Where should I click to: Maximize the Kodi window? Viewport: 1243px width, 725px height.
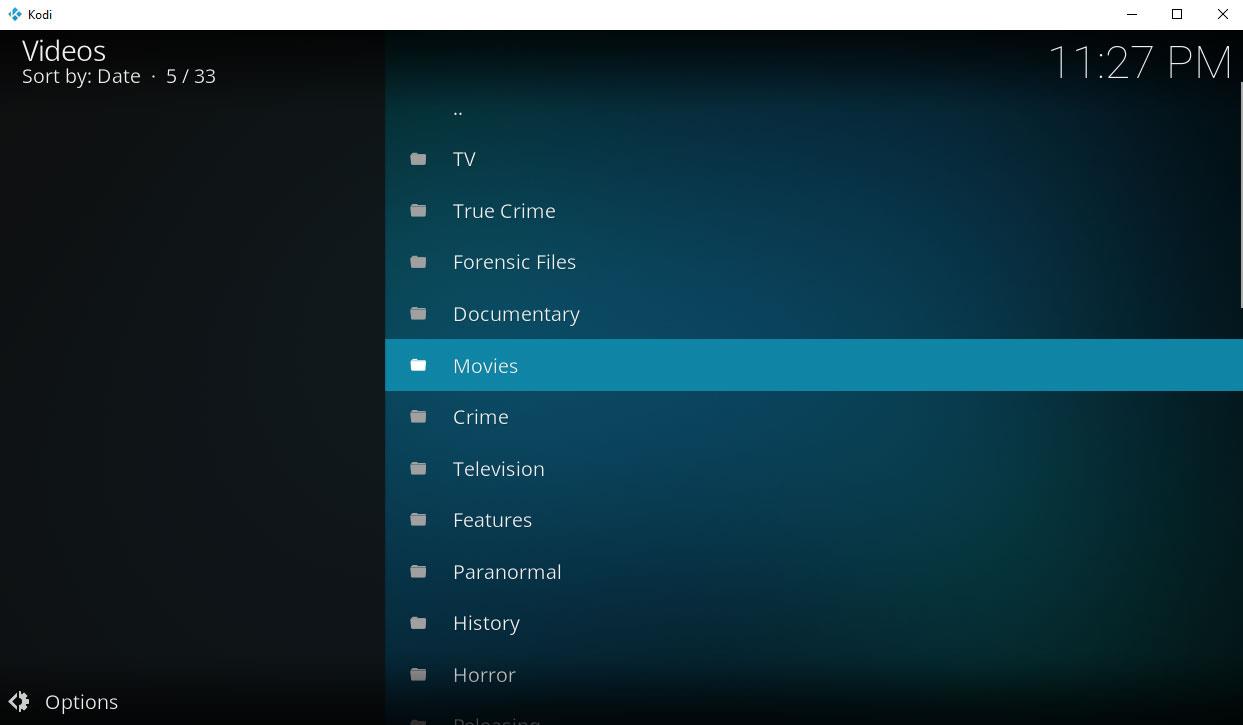click(1177, 14)
